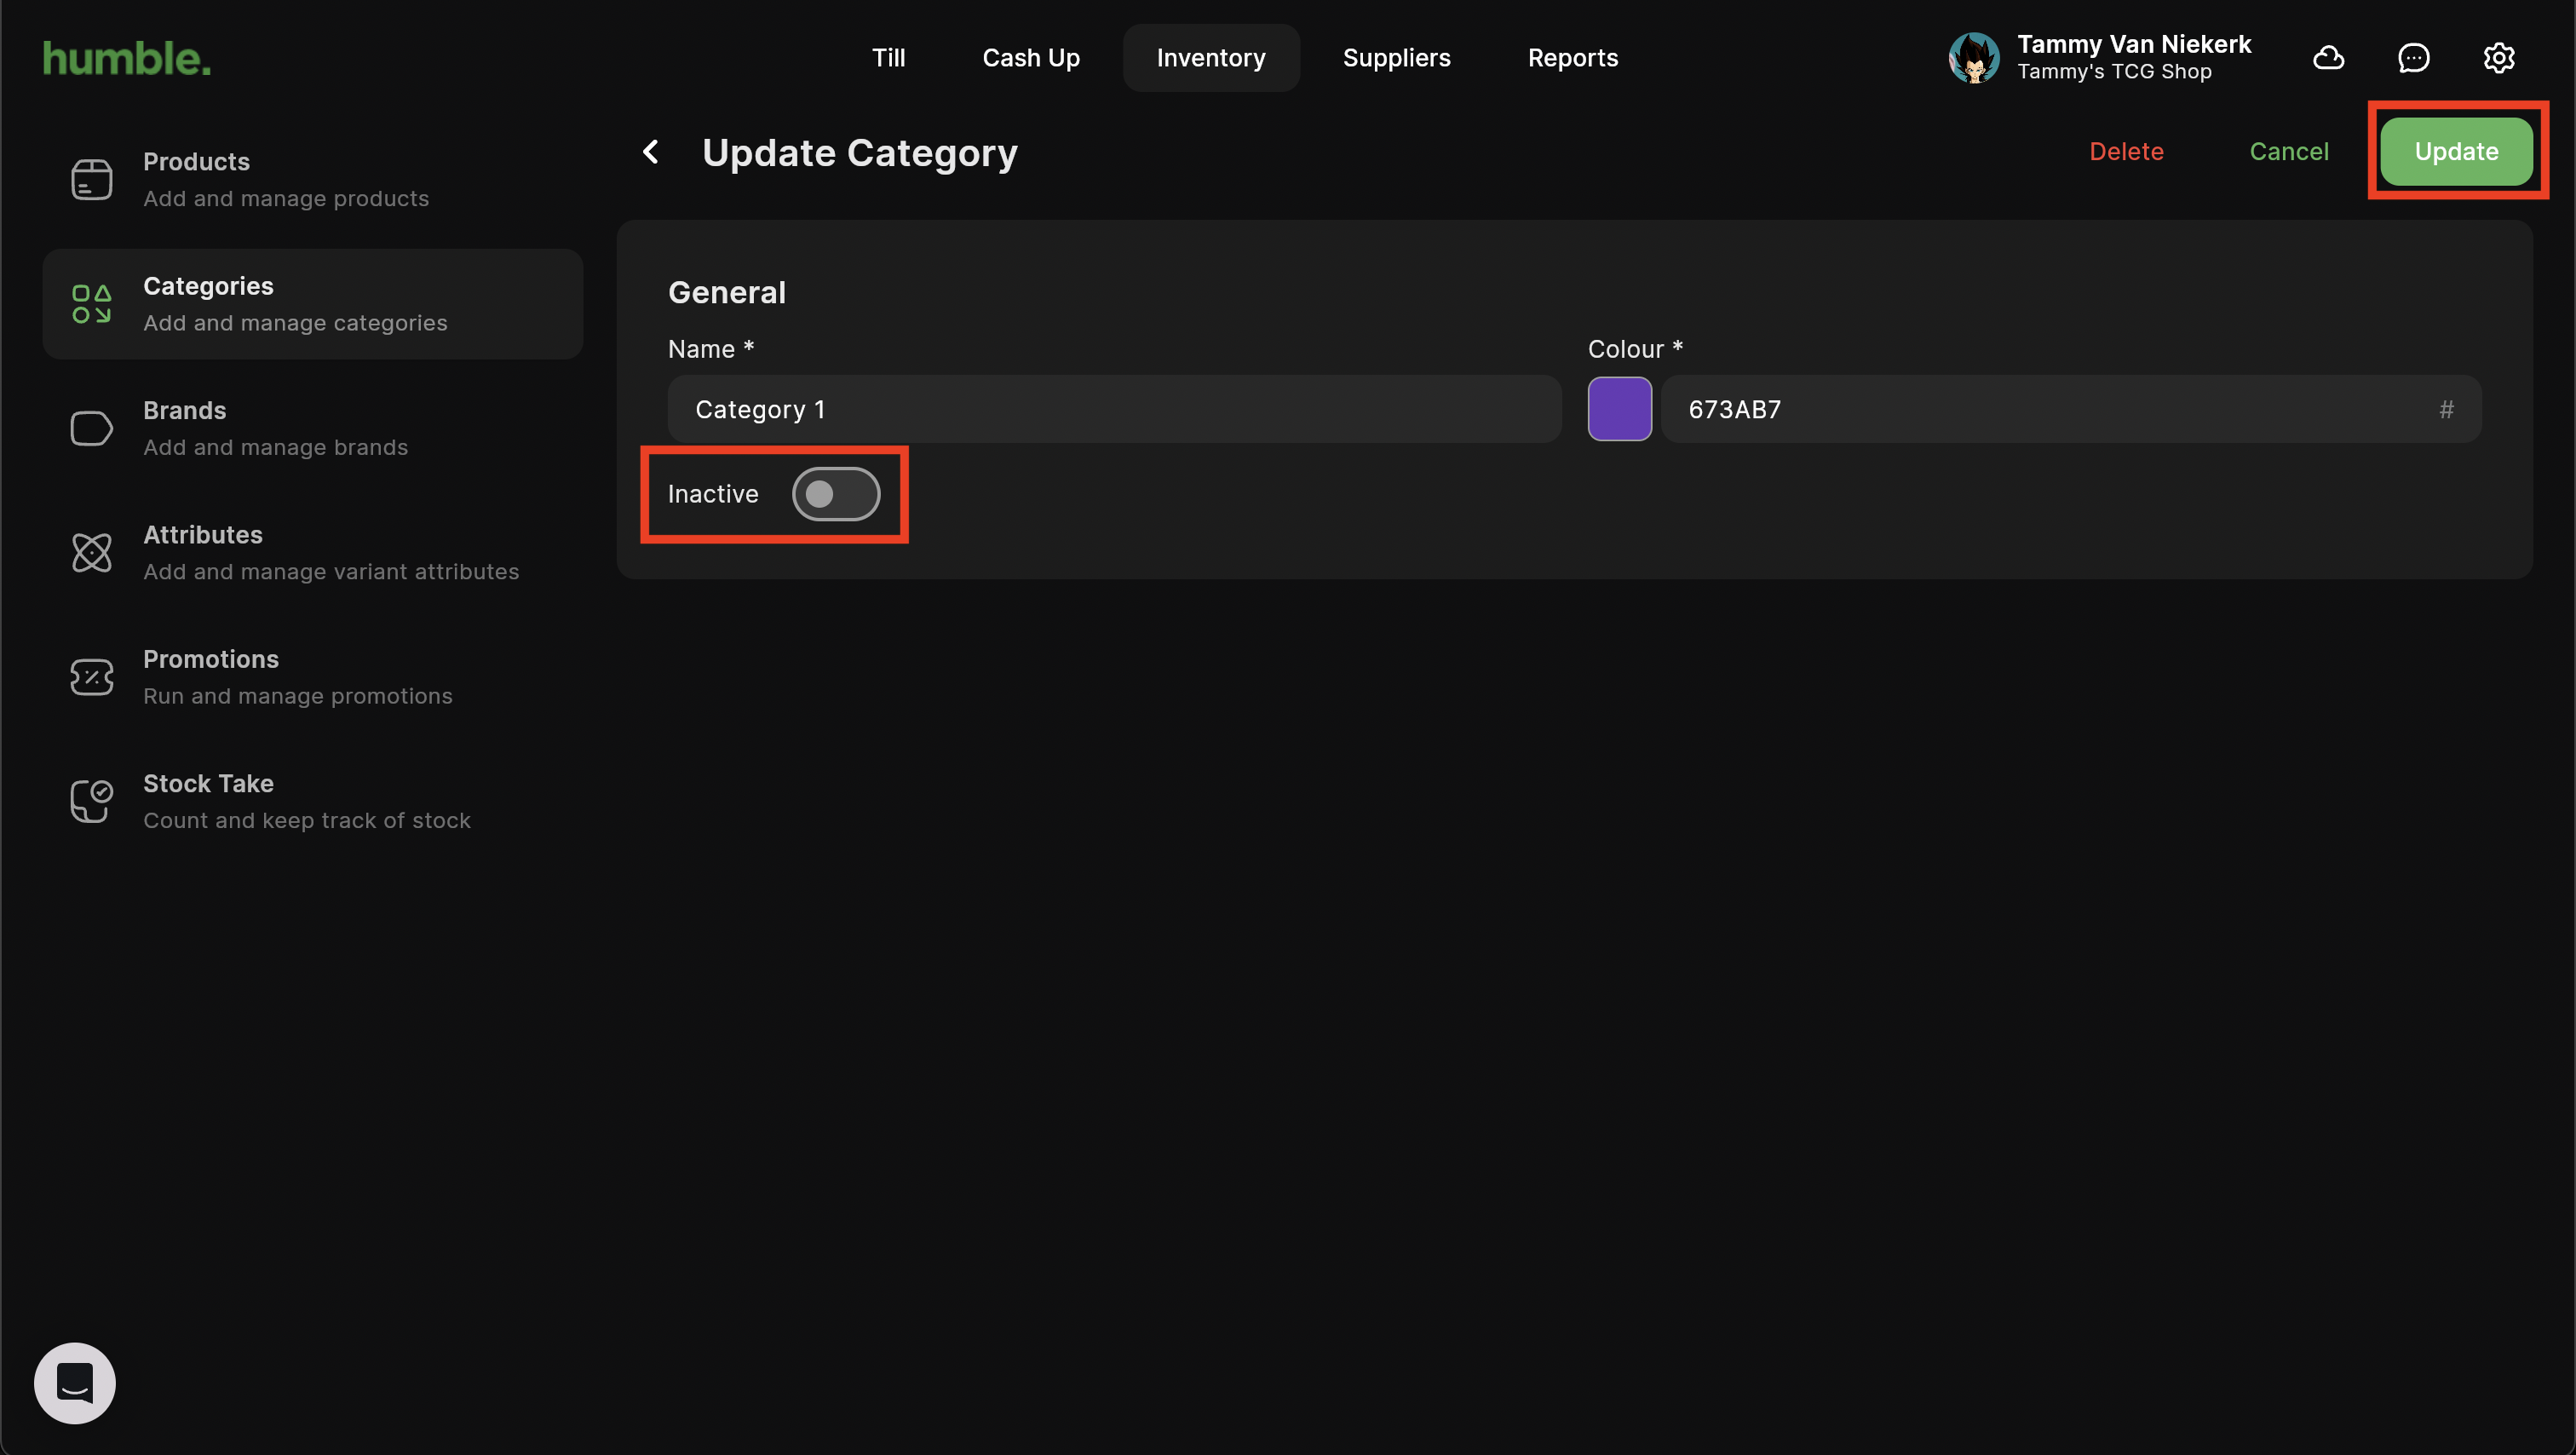
Task: Cancel the category update
Action: click(x=2288, y=152)
